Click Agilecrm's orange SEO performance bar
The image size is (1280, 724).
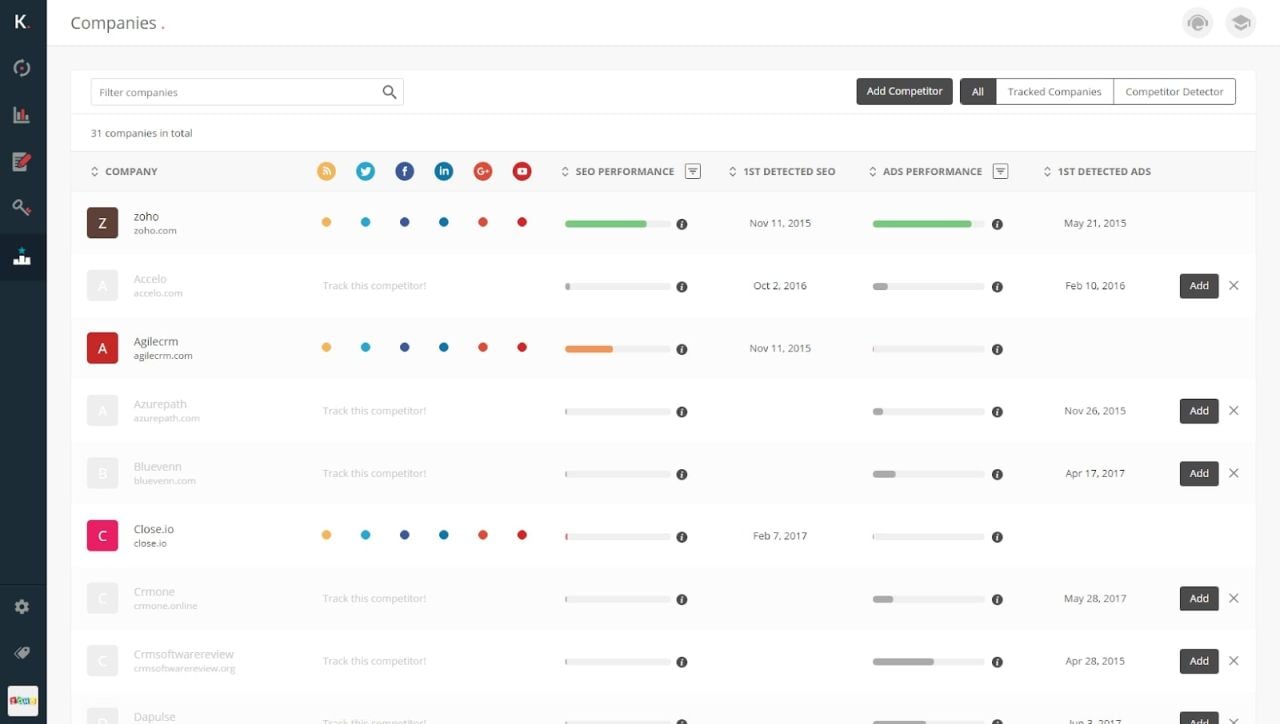pos(589,349)
